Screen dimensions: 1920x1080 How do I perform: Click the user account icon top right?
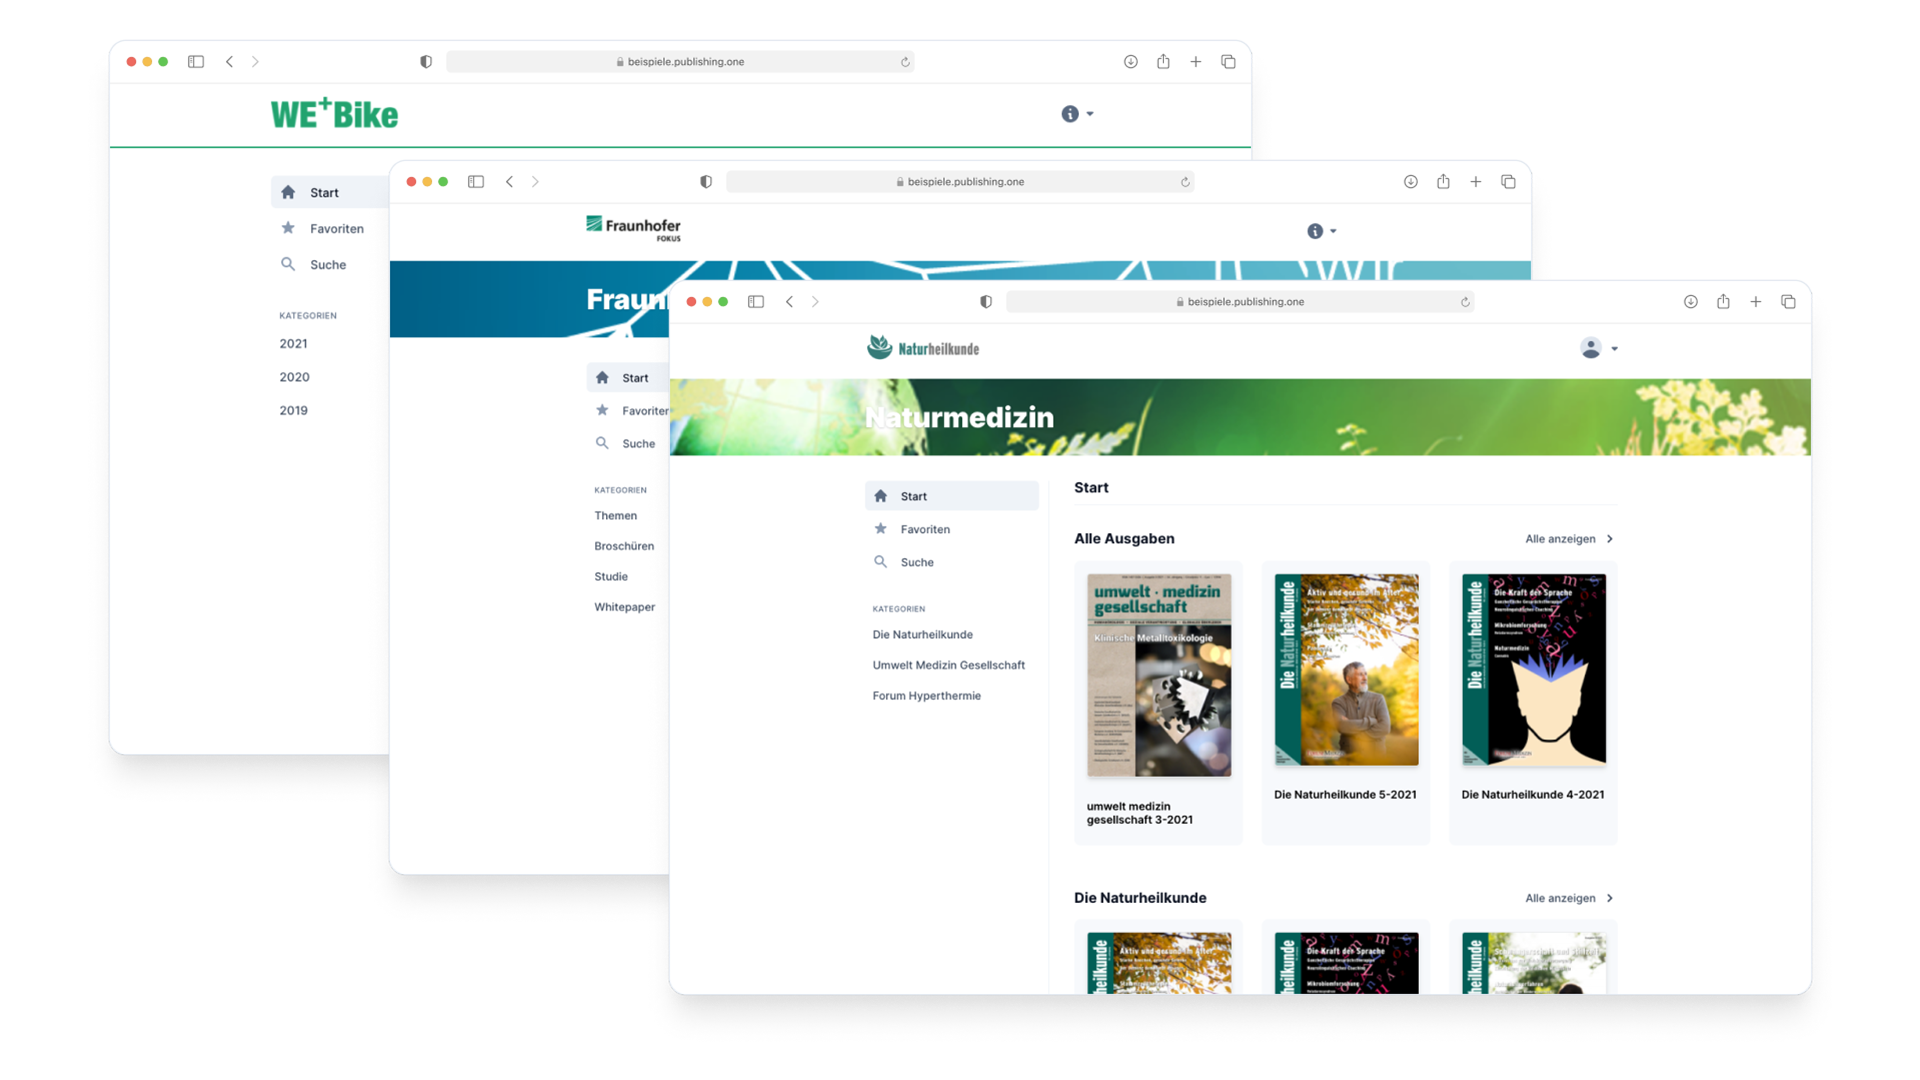pos(1592,347)
